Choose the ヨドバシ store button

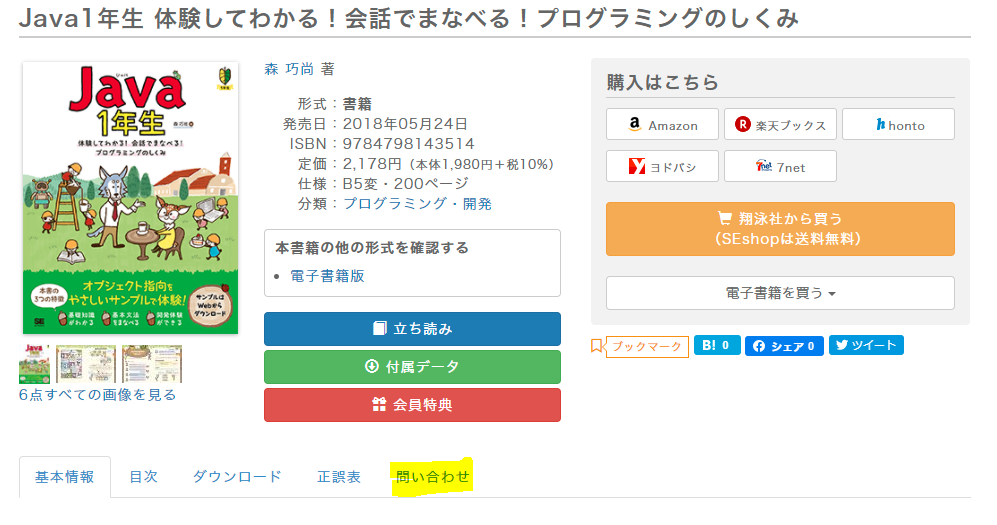pyautogui.click(x=661, y=167)
